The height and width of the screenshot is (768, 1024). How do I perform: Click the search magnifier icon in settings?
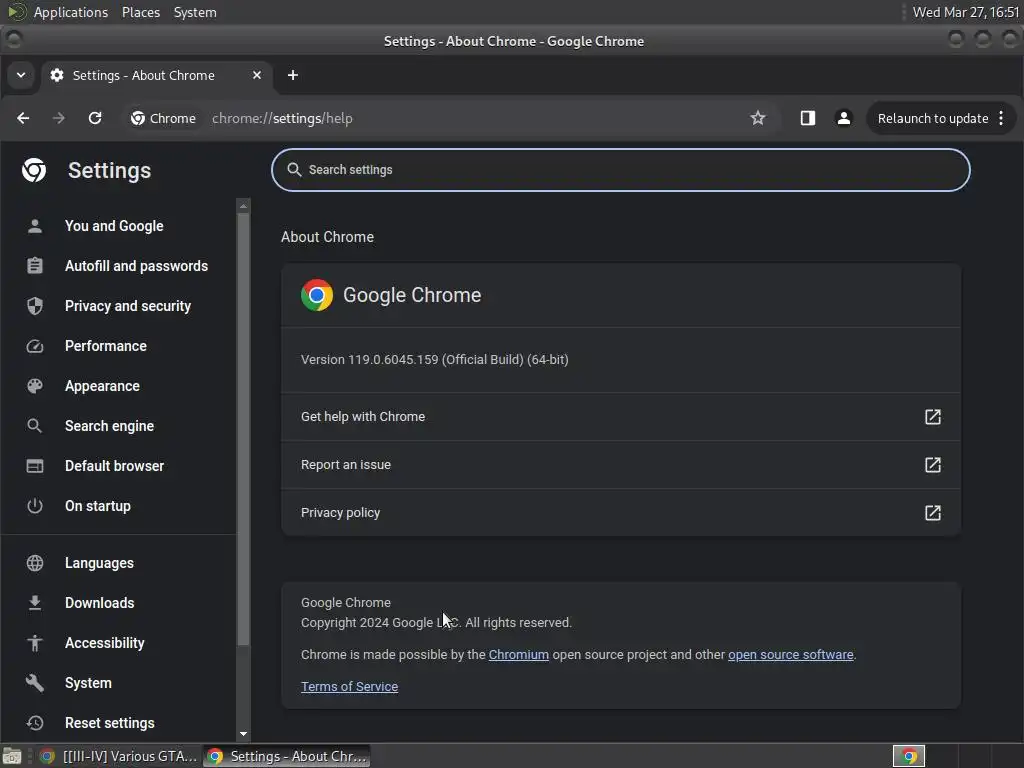click(295, 170)
